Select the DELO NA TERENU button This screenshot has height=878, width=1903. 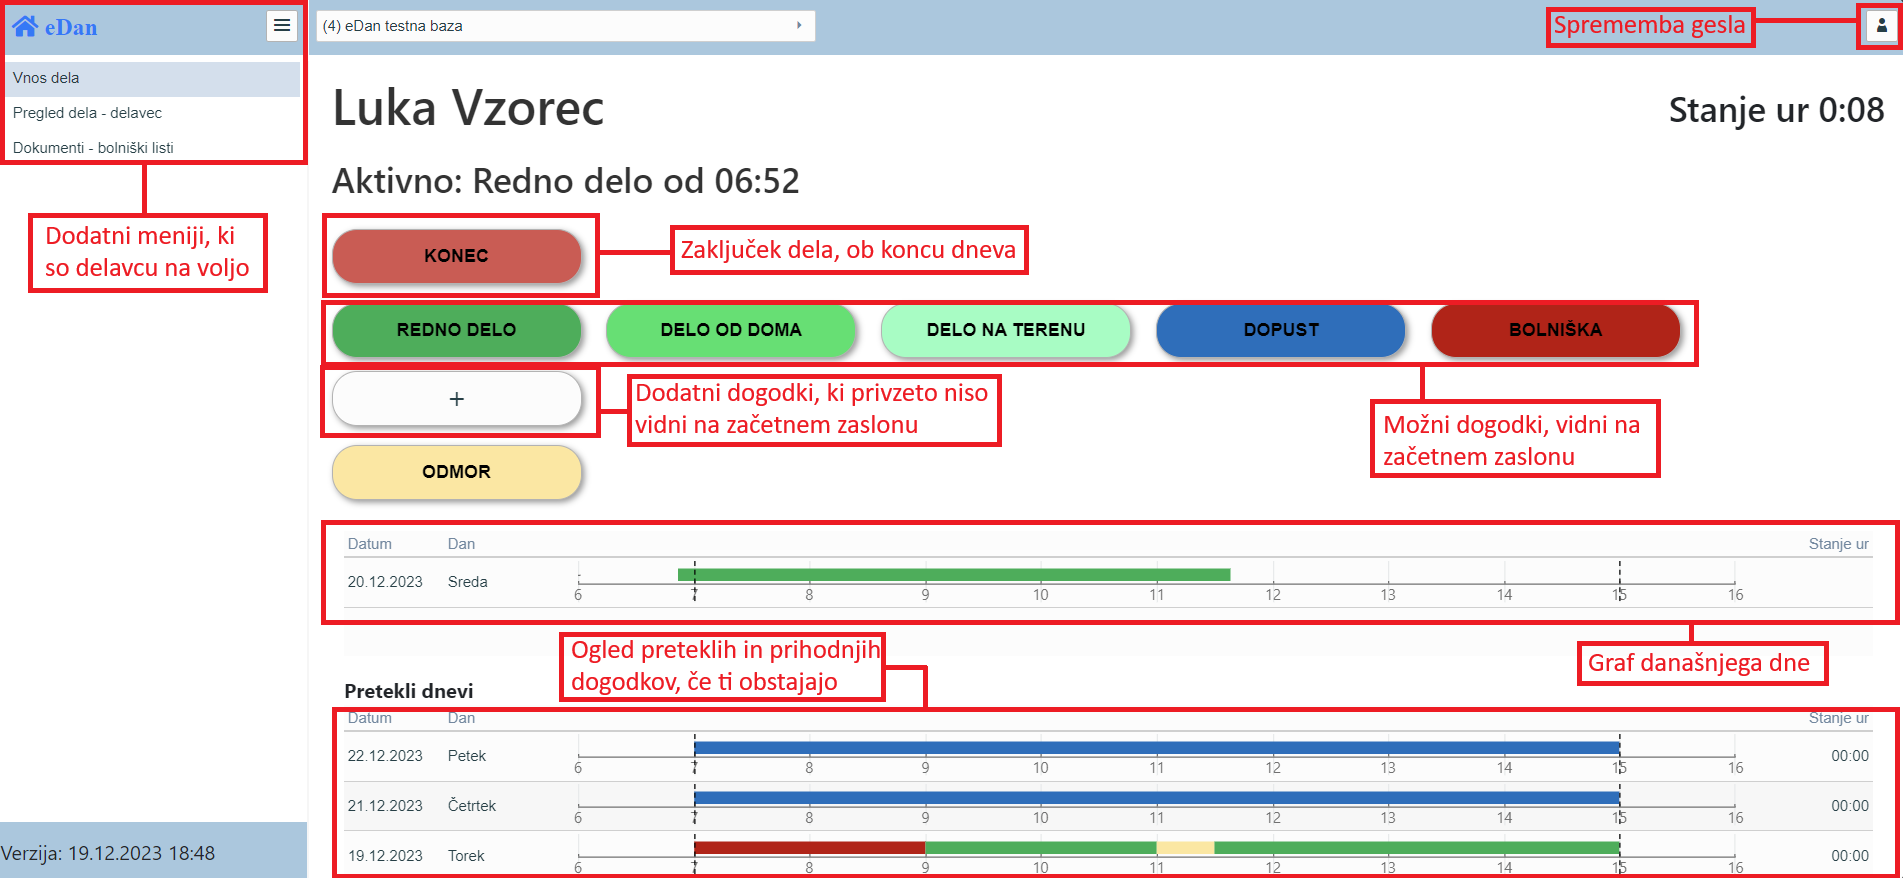1006,330
